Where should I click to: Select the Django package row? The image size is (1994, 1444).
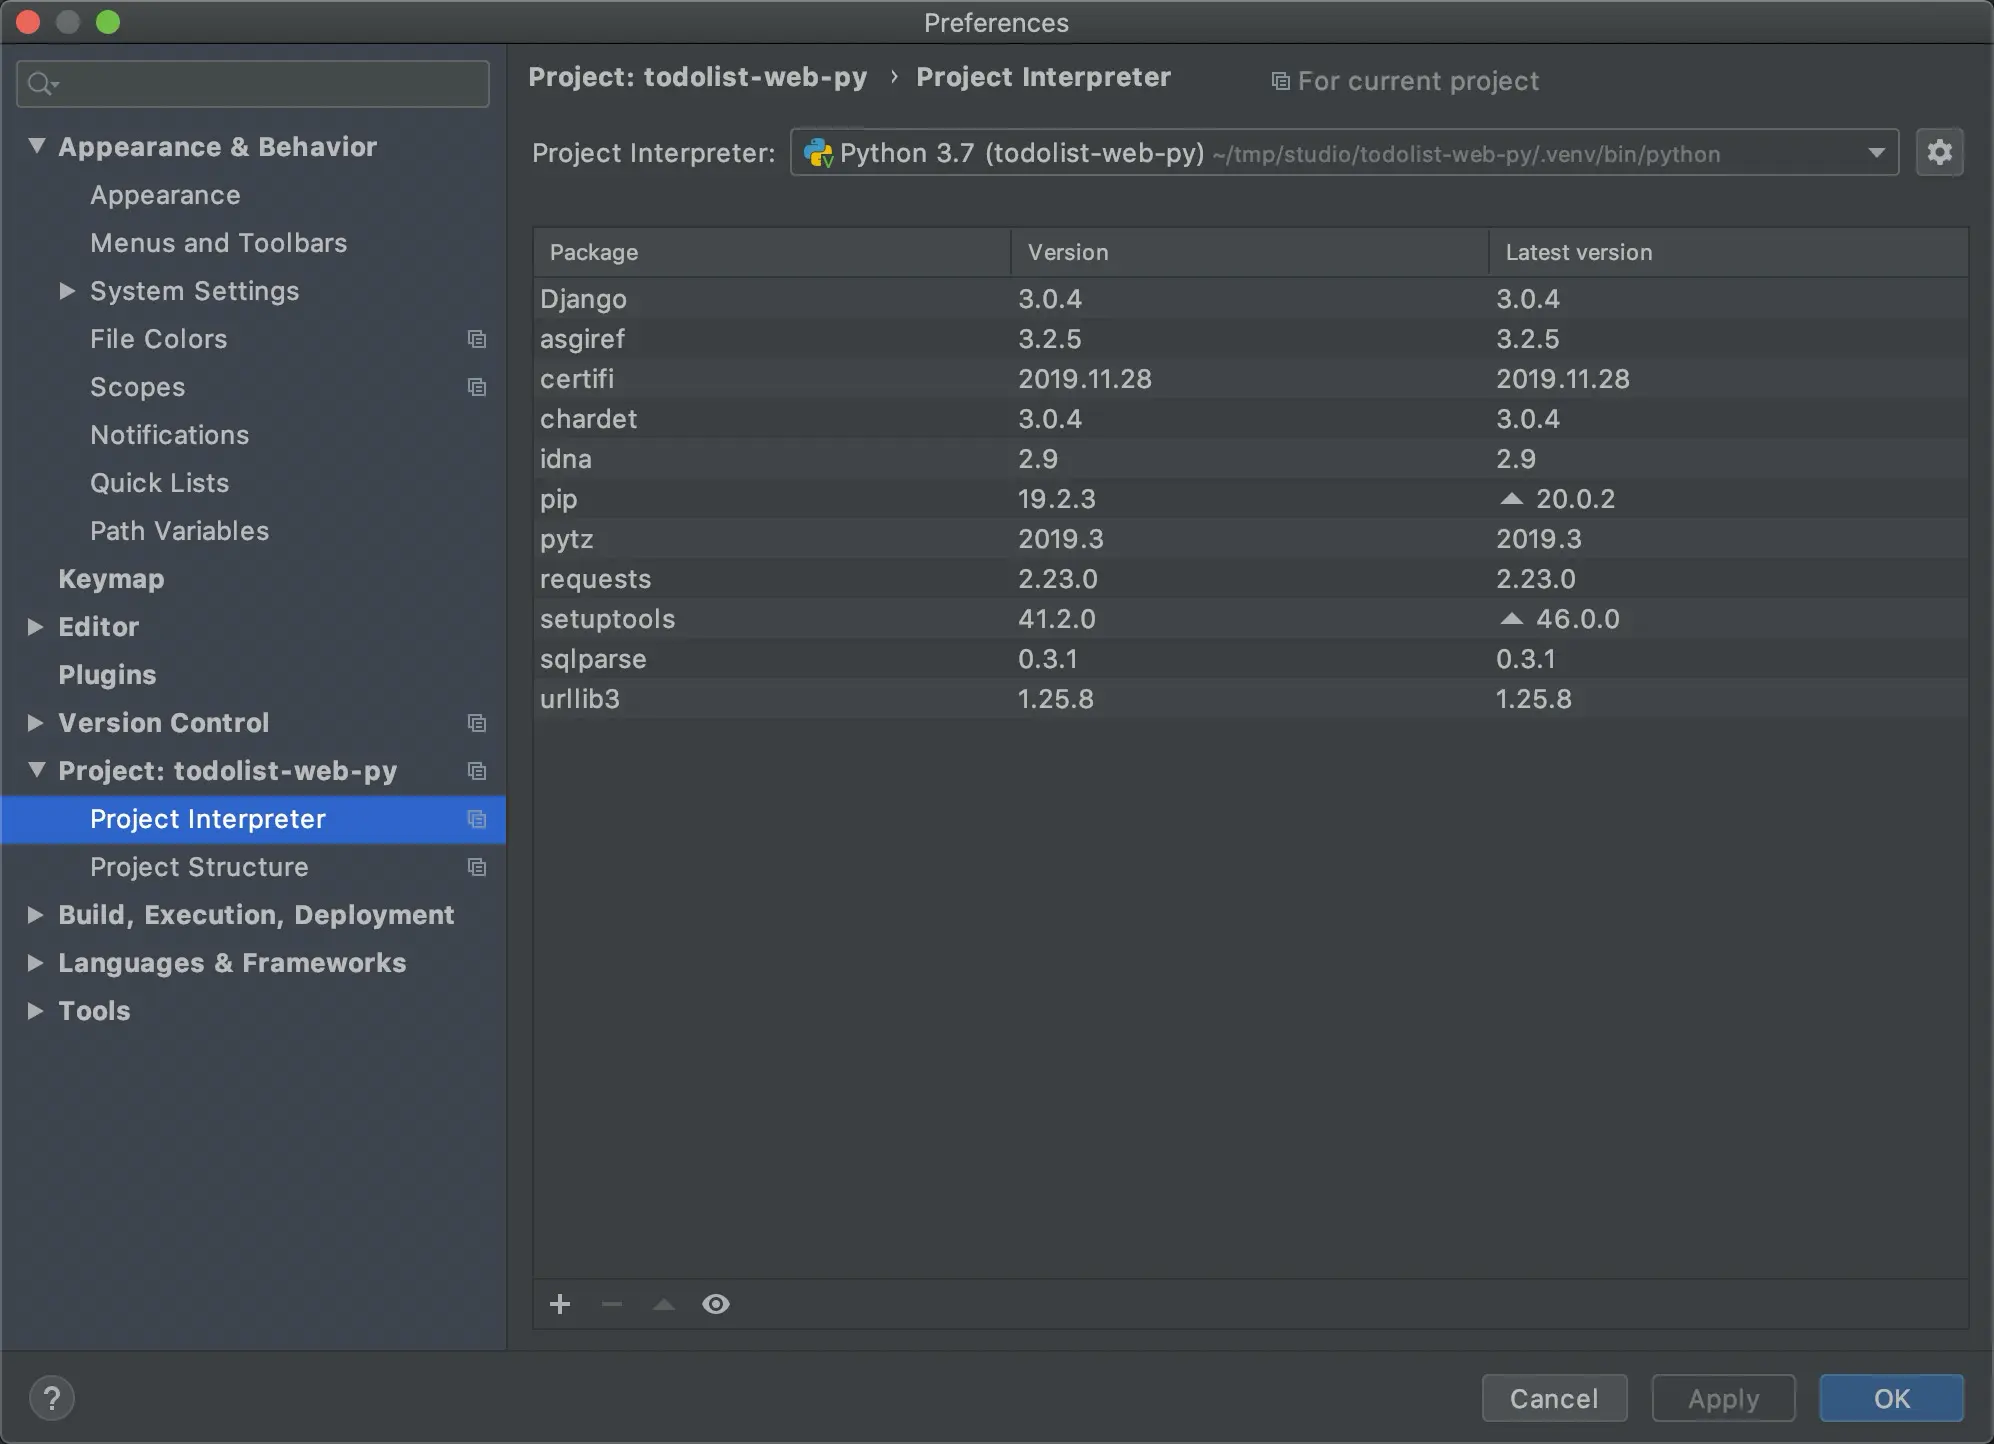tap(583, 299)
